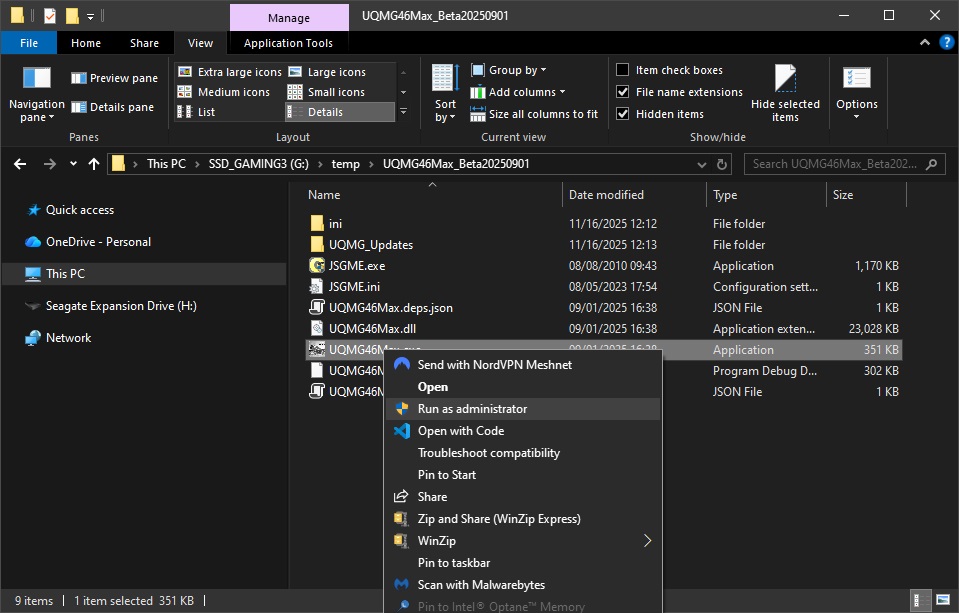Customize Quick Access Toolbar dropdown
959x613 pixels.
click(91, 17)
